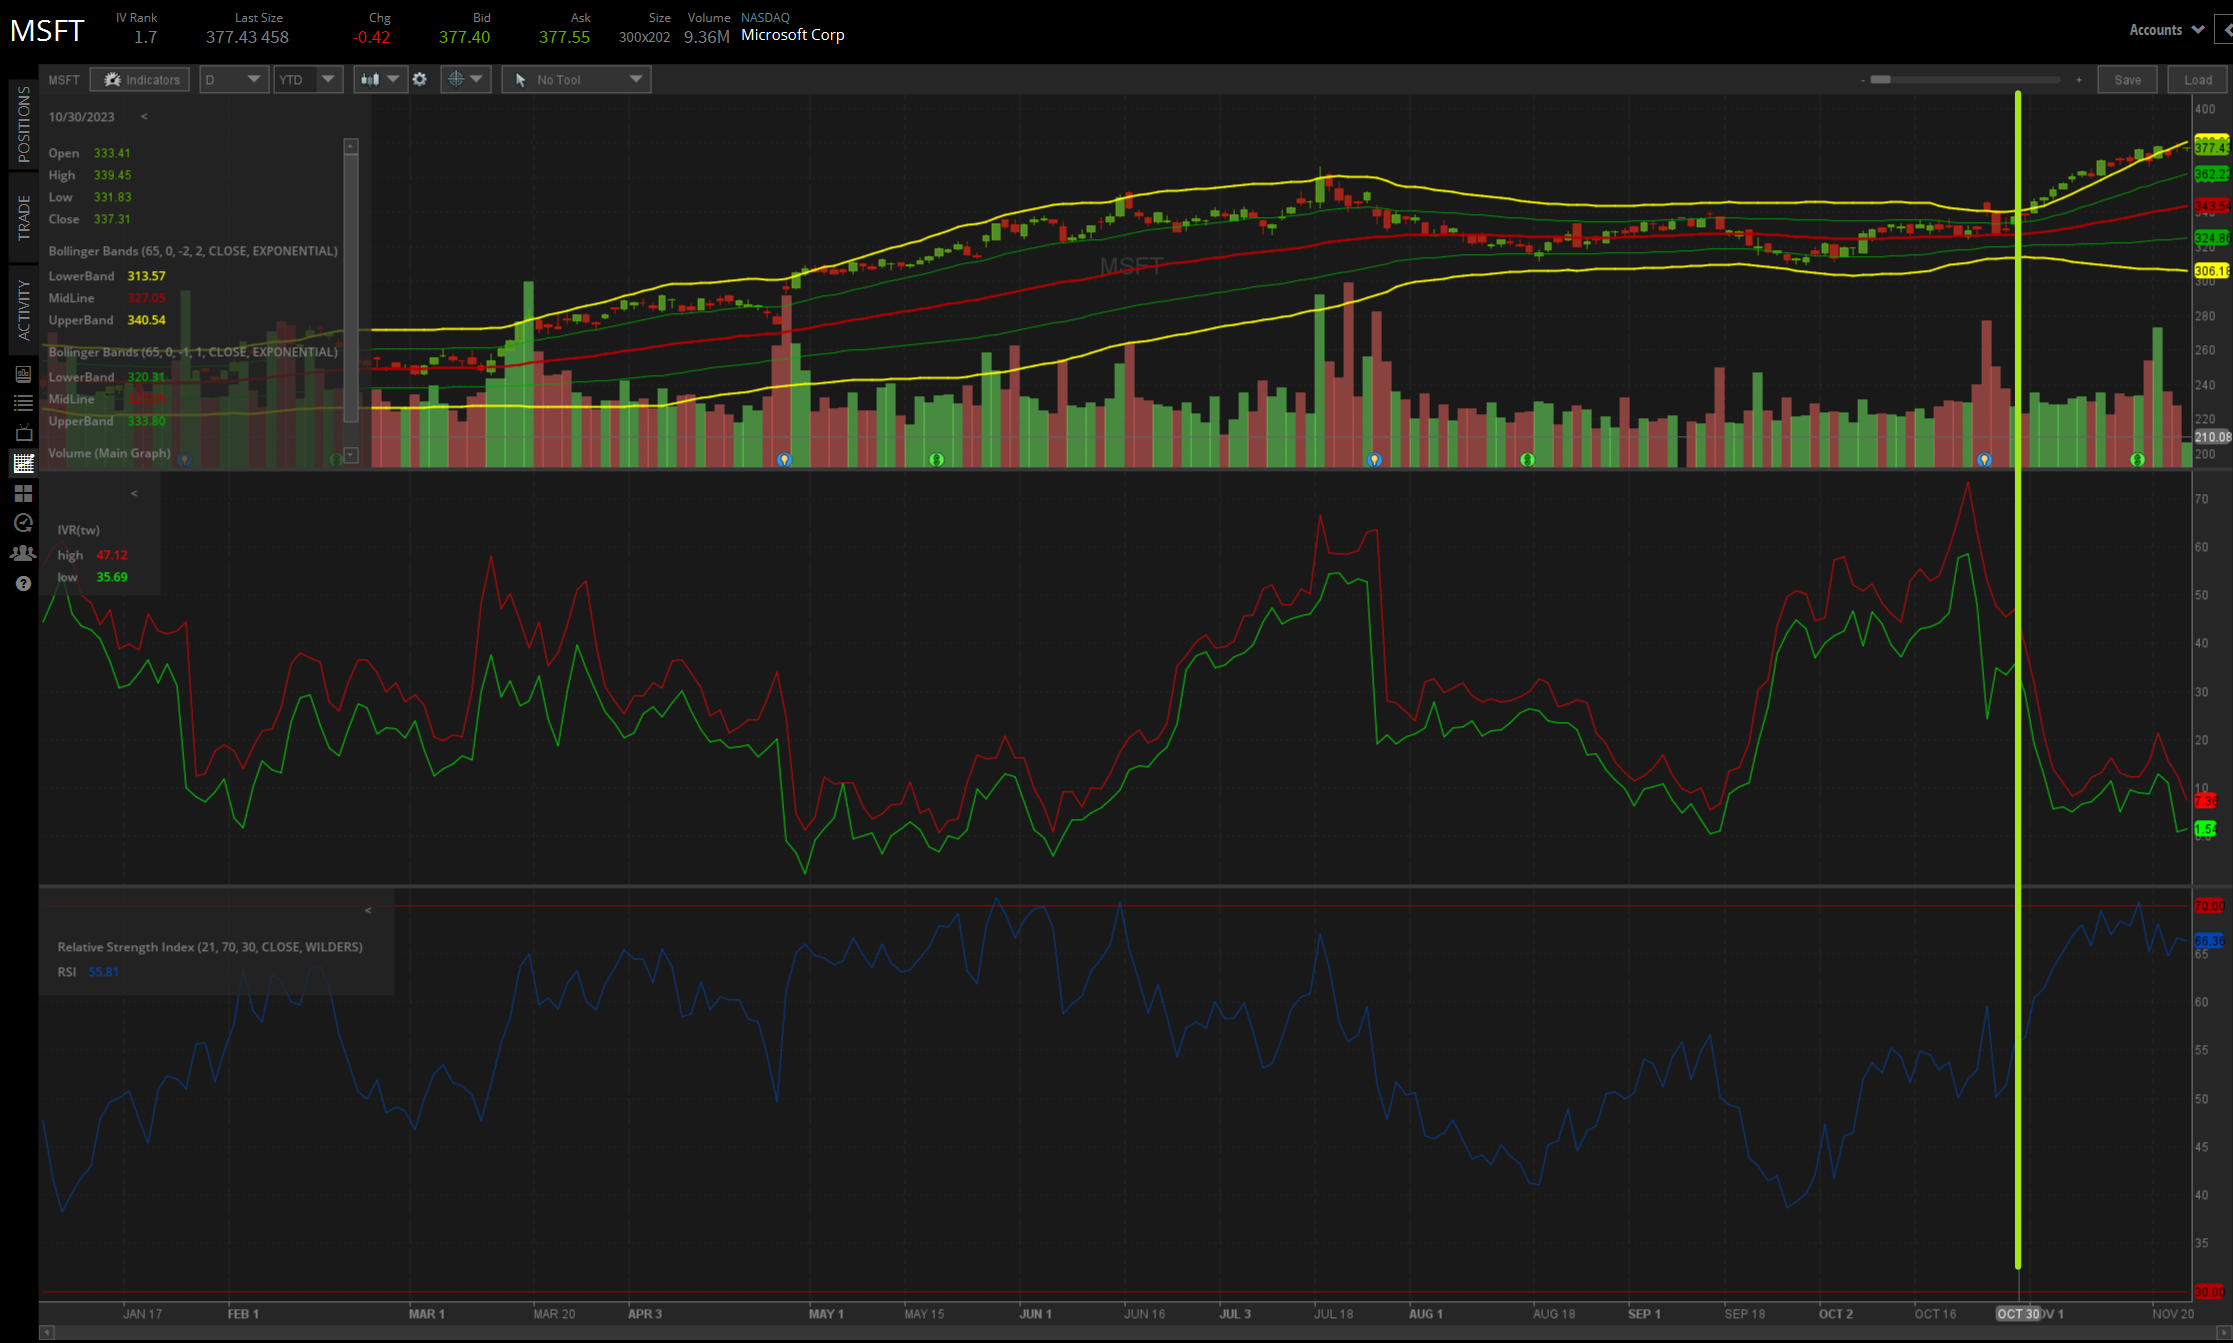
Task: Click the dividend dollar marker near Aug 18
Action: [x=1528, y=460]
